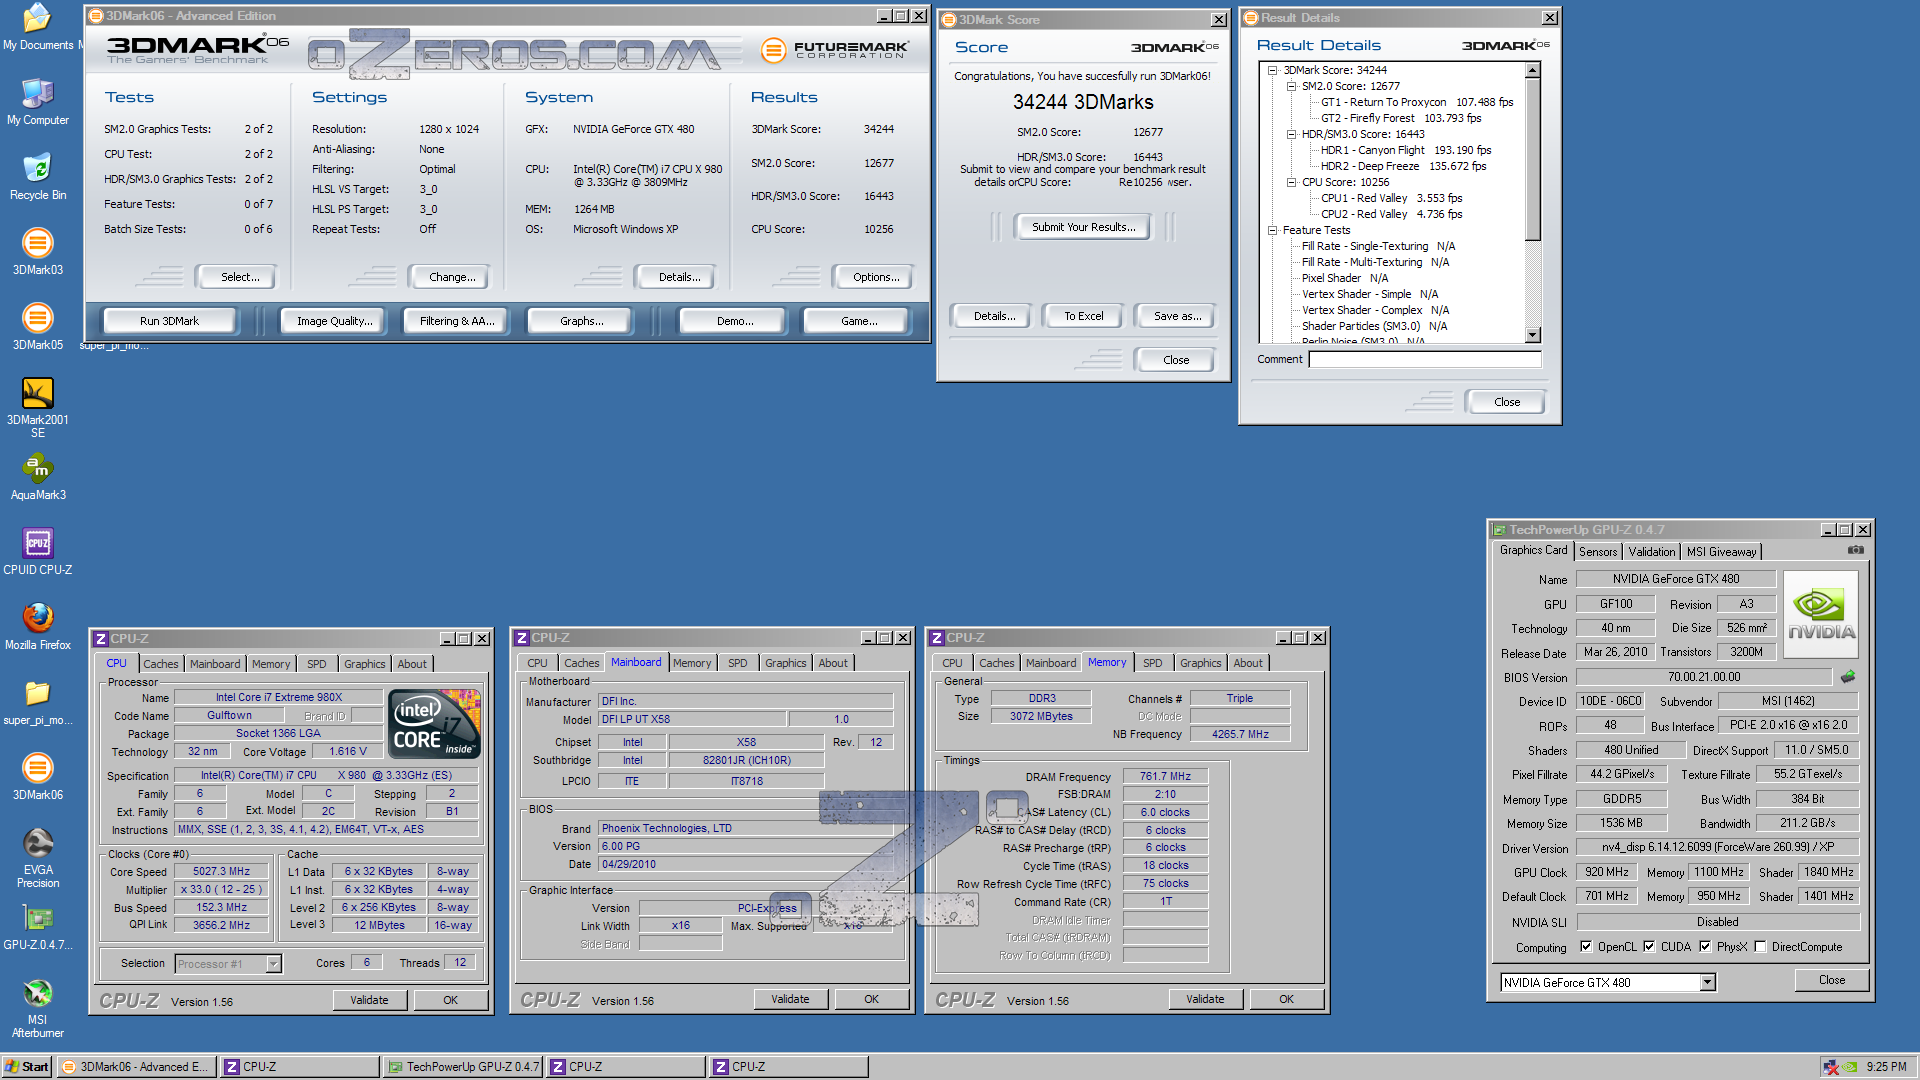Open the Windows Start menu
The image size is (1920, 1080).
click(27, 1067)
